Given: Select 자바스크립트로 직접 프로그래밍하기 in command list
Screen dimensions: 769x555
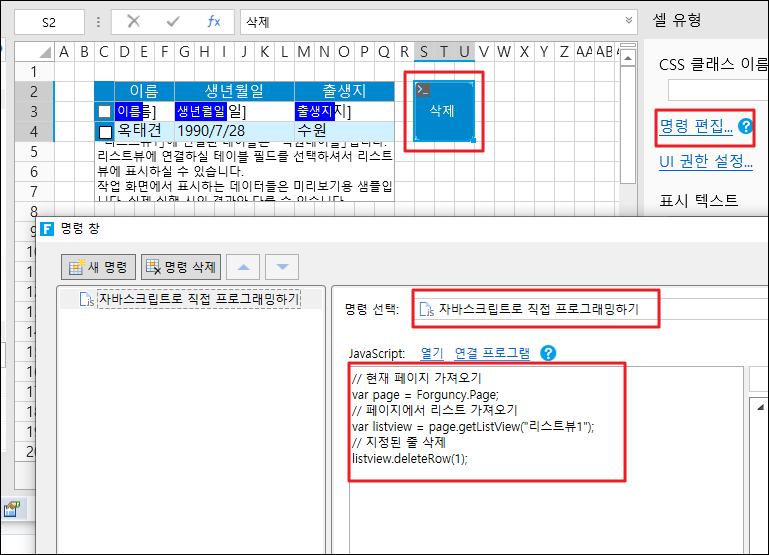Looking at the screenshot, I should click(x=190, y=298).
